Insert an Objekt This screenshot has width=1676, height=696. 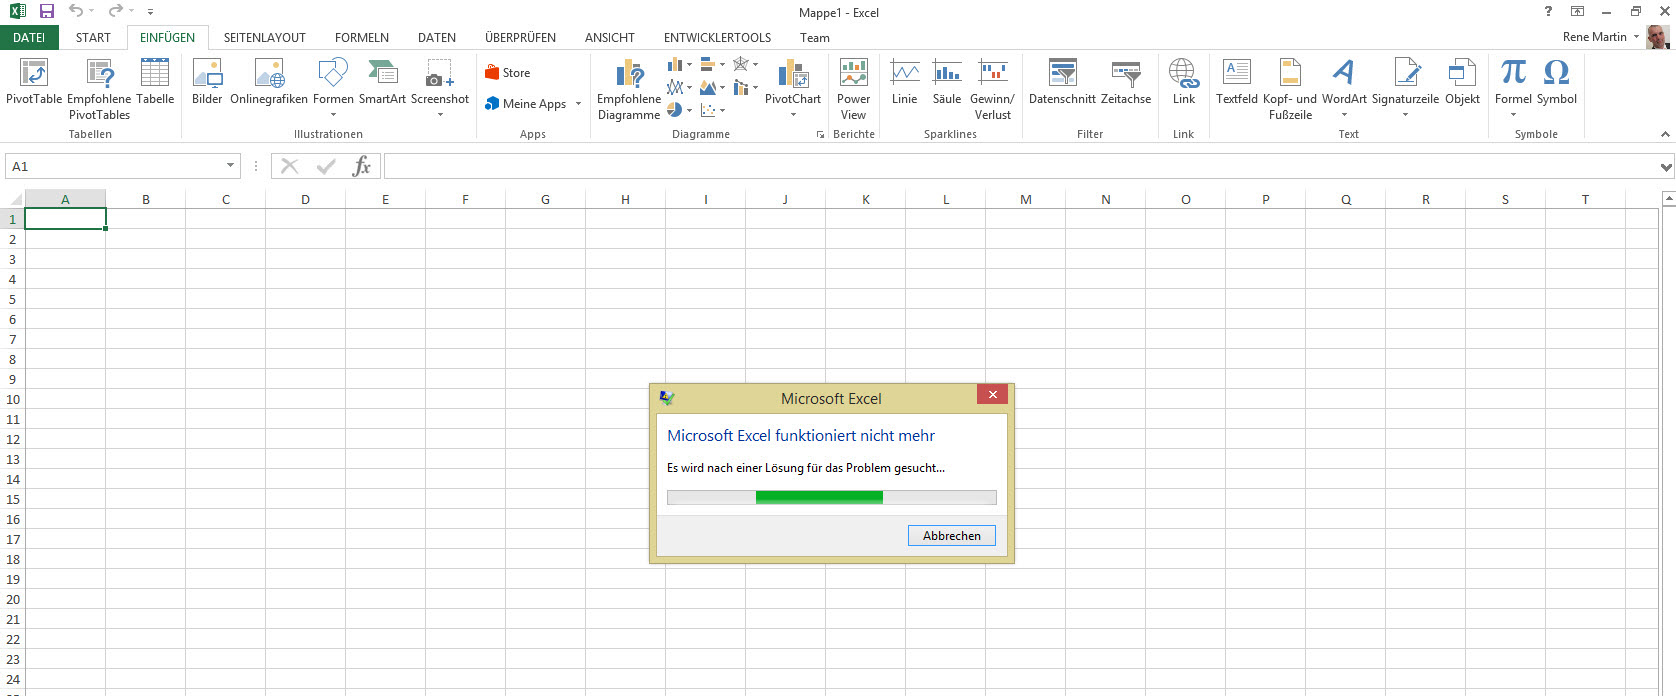(x=1462, y=81)
